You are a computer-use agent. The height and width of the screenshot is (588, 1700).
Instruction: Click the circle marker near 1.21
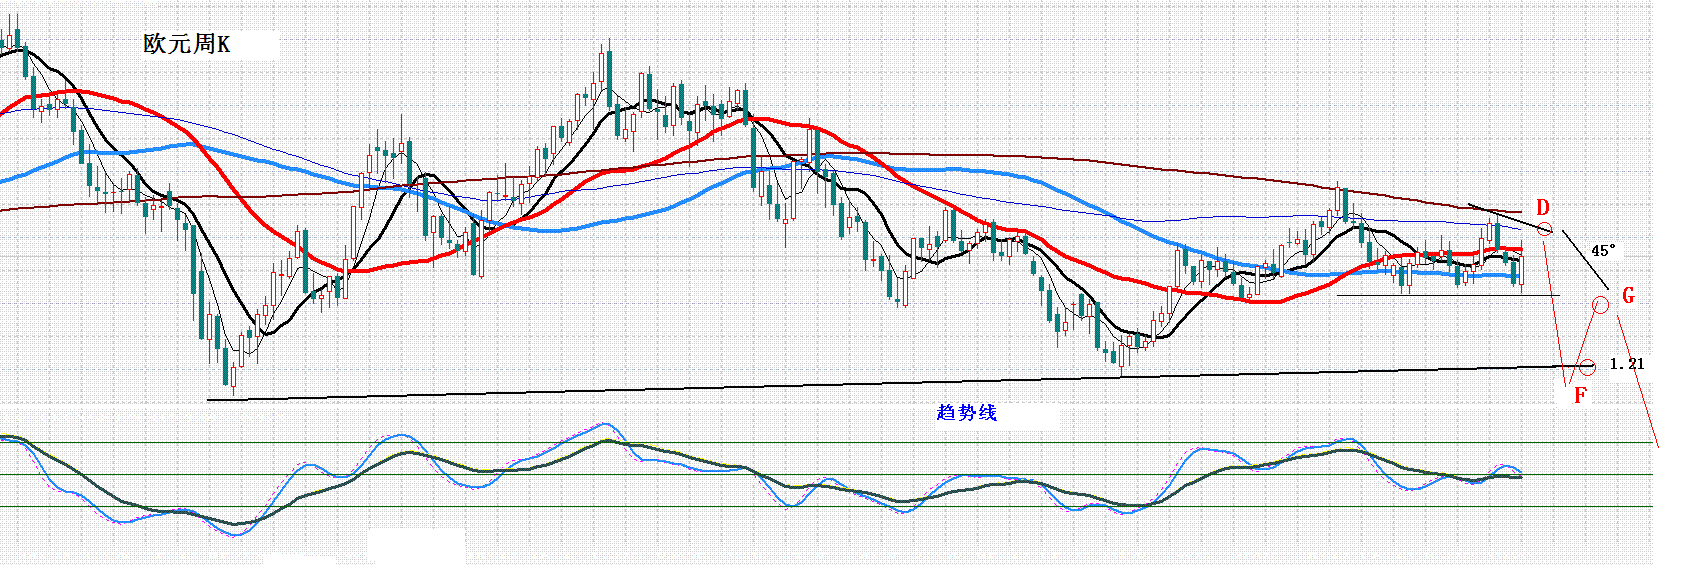pyautogui.click(x=1586, y=367)
